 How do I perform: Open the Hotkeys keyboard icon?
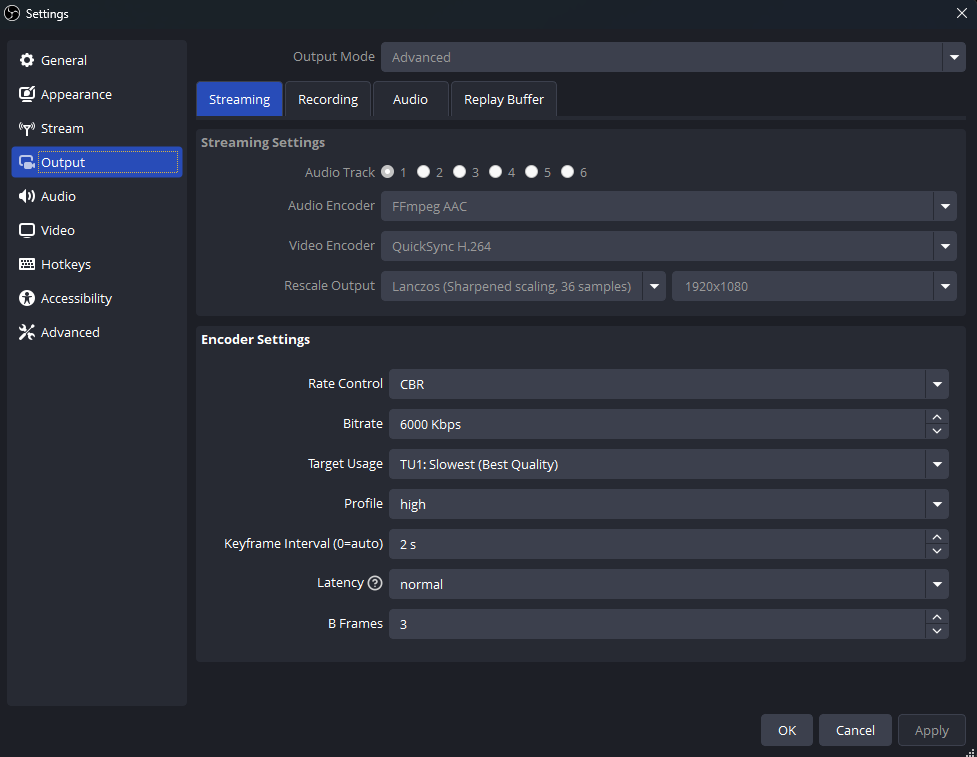pyautogui.click(x=27, y=264)
